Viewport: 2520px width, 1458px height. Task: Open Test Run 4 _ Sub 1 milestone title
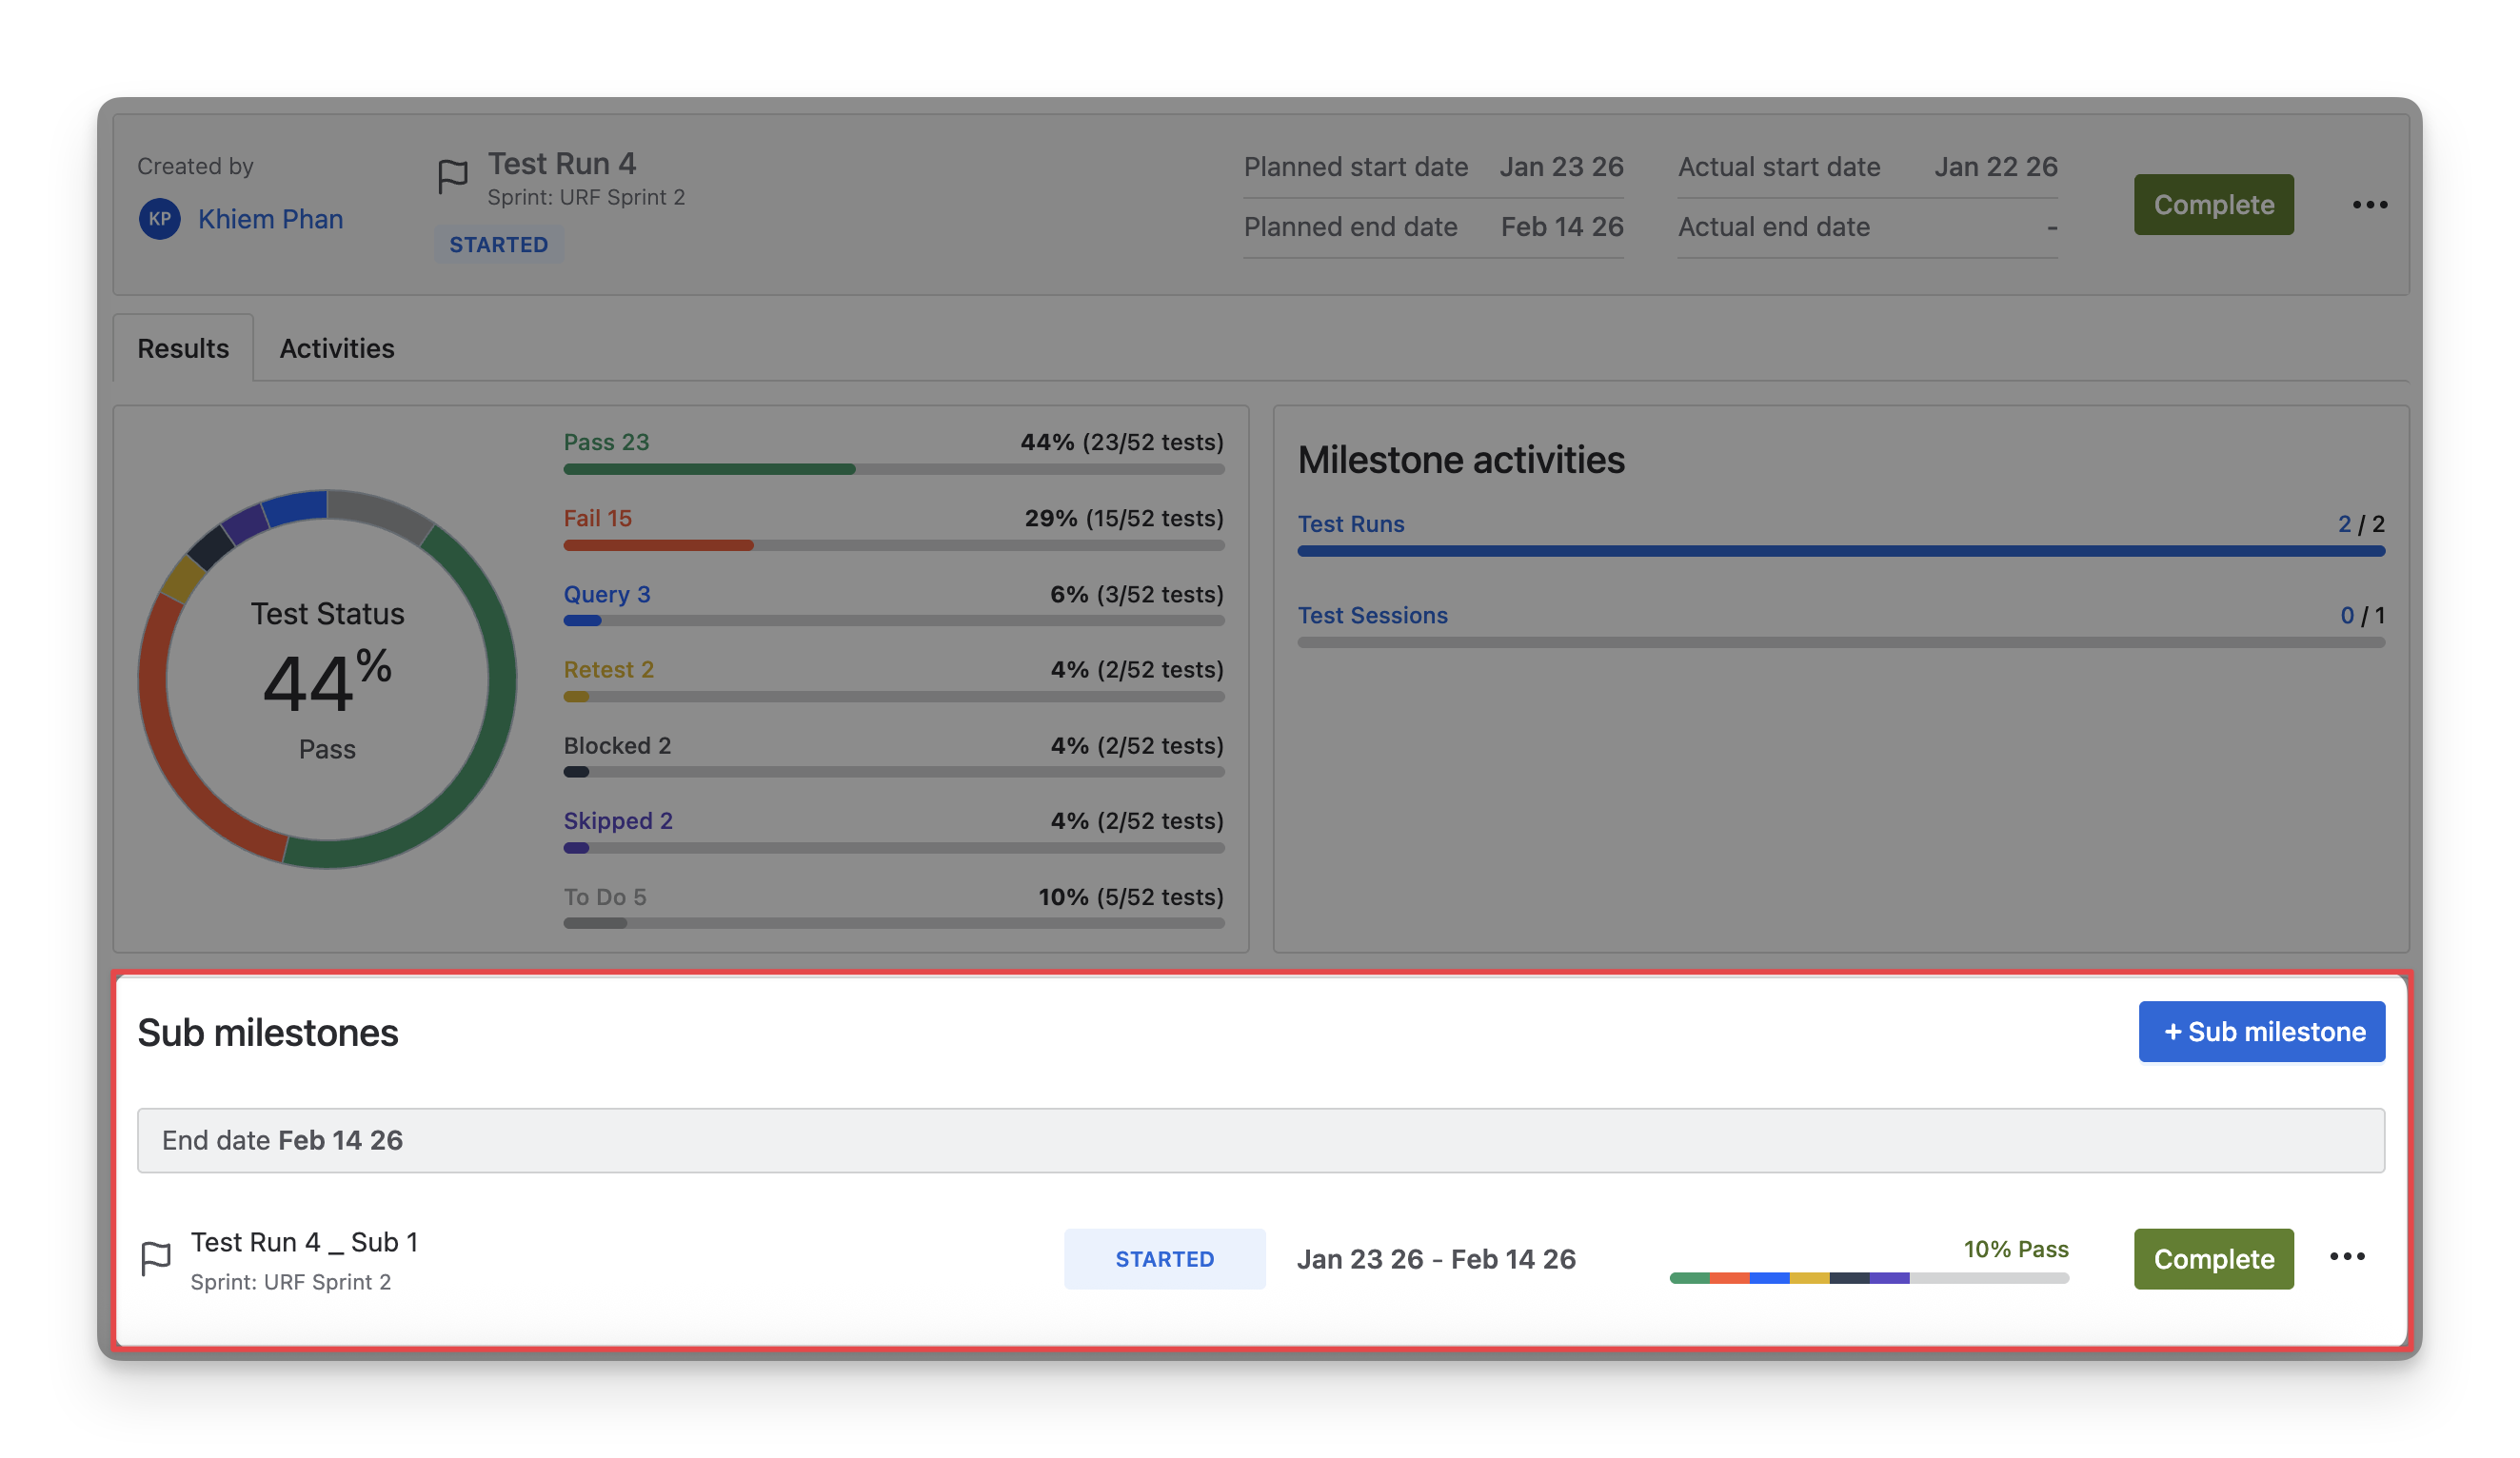tap(304, 1242)
